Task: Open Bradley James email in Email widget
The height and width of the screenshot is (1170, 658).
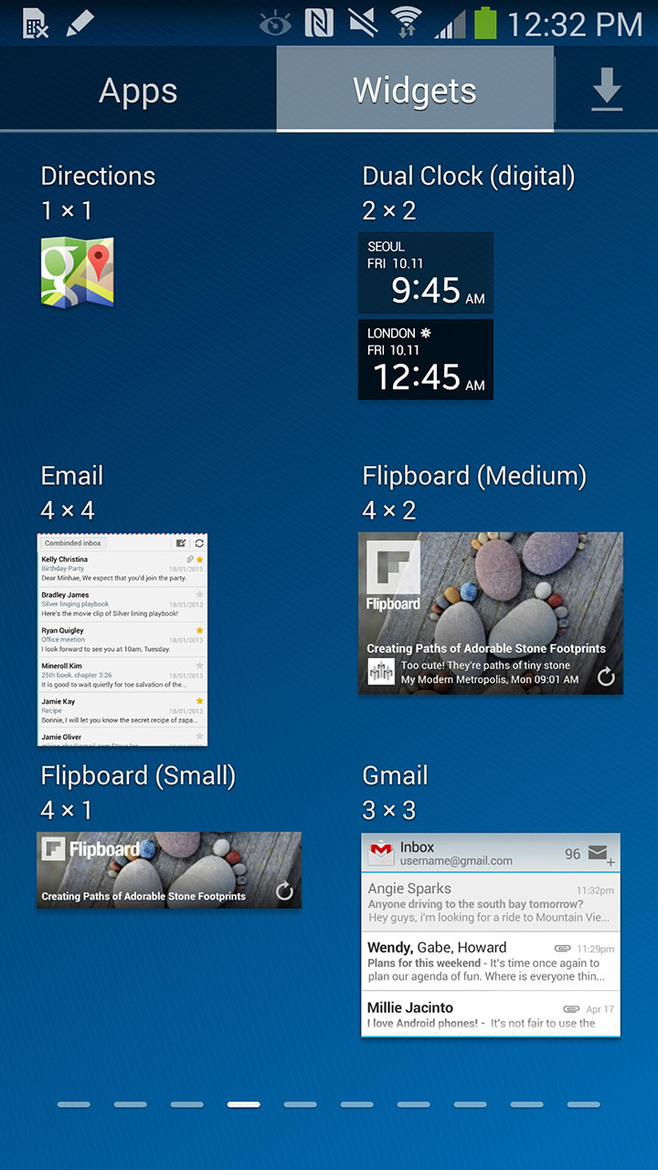Action: pos(122,604)
